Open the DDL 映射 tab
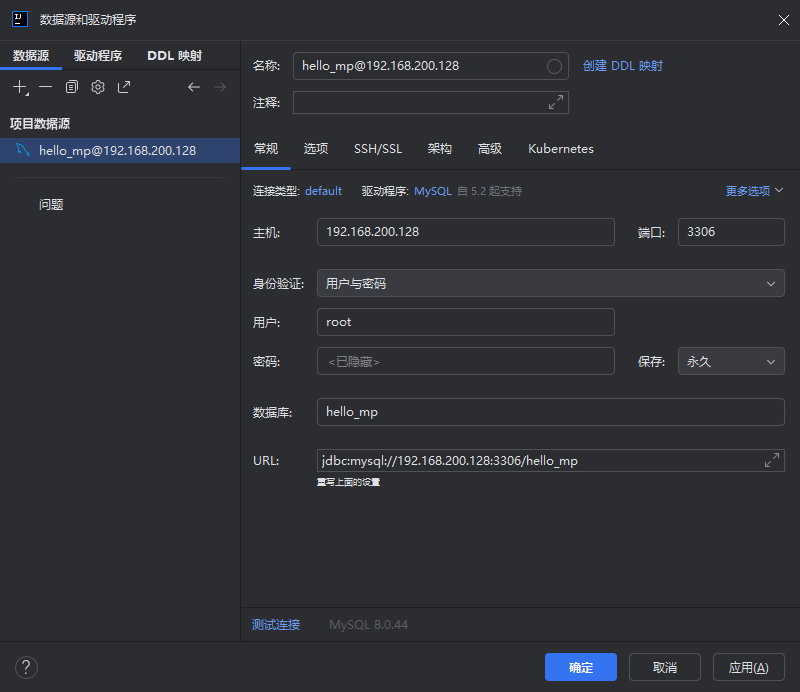Viewport: 800px width, 692px height. coord(174,56)
